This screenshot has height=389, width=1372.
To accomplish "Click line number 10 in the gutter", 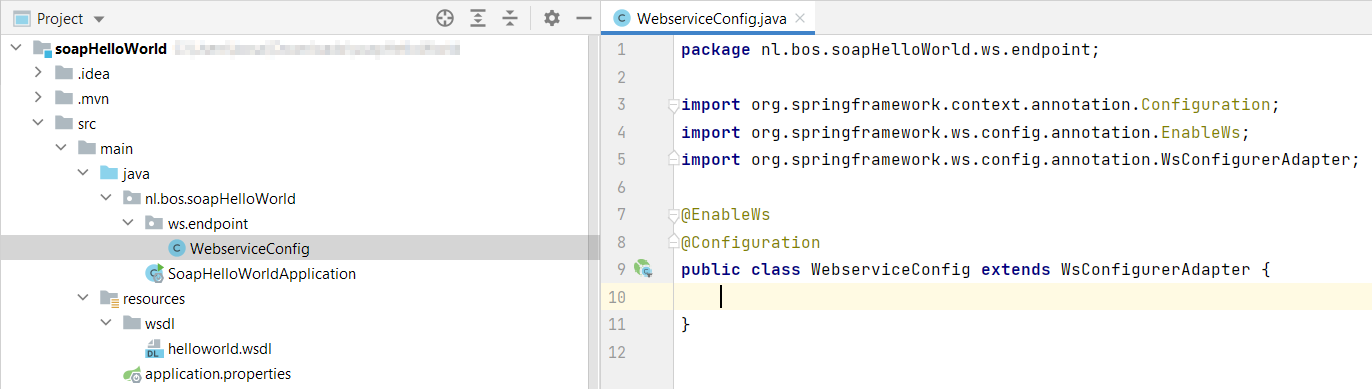I will click(616, 297).
